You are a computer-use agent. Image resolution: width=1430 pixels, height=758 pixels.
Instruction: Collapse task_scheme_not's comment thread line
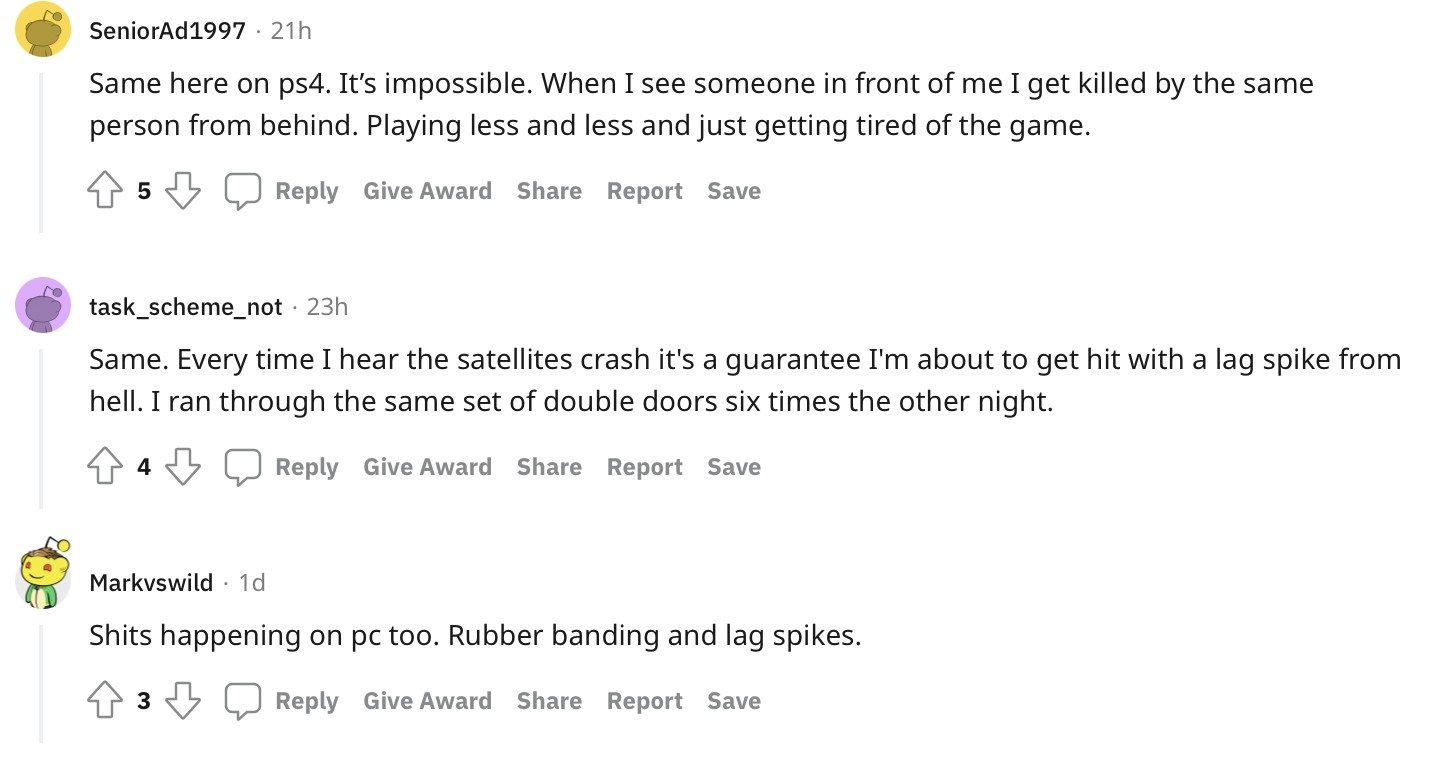point(41,425)
